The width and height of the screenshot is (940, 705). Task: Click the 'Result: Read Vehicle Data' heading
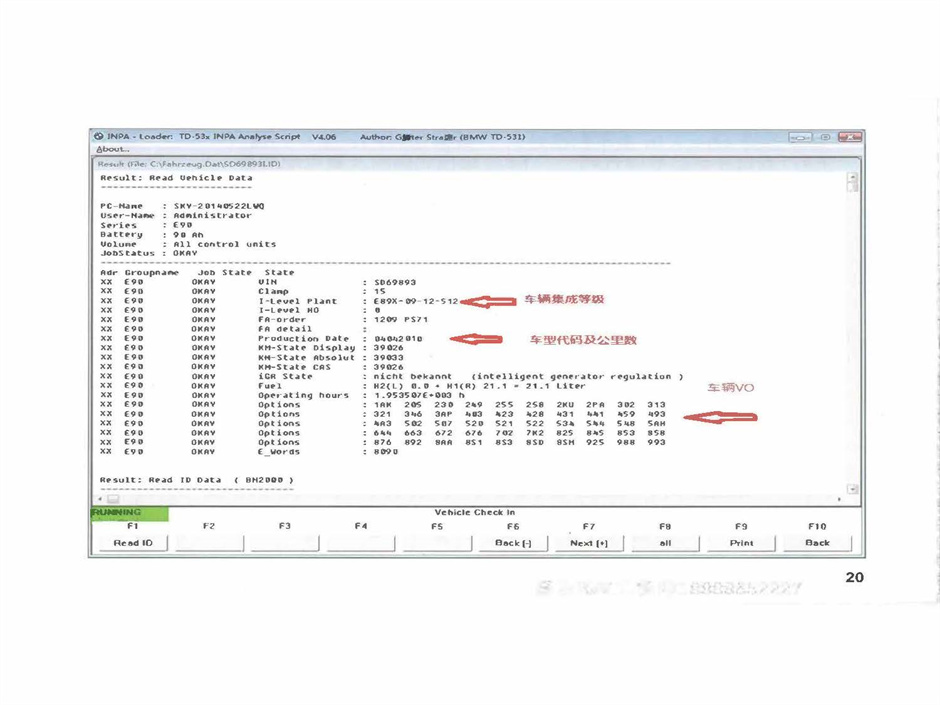(176, 178)
